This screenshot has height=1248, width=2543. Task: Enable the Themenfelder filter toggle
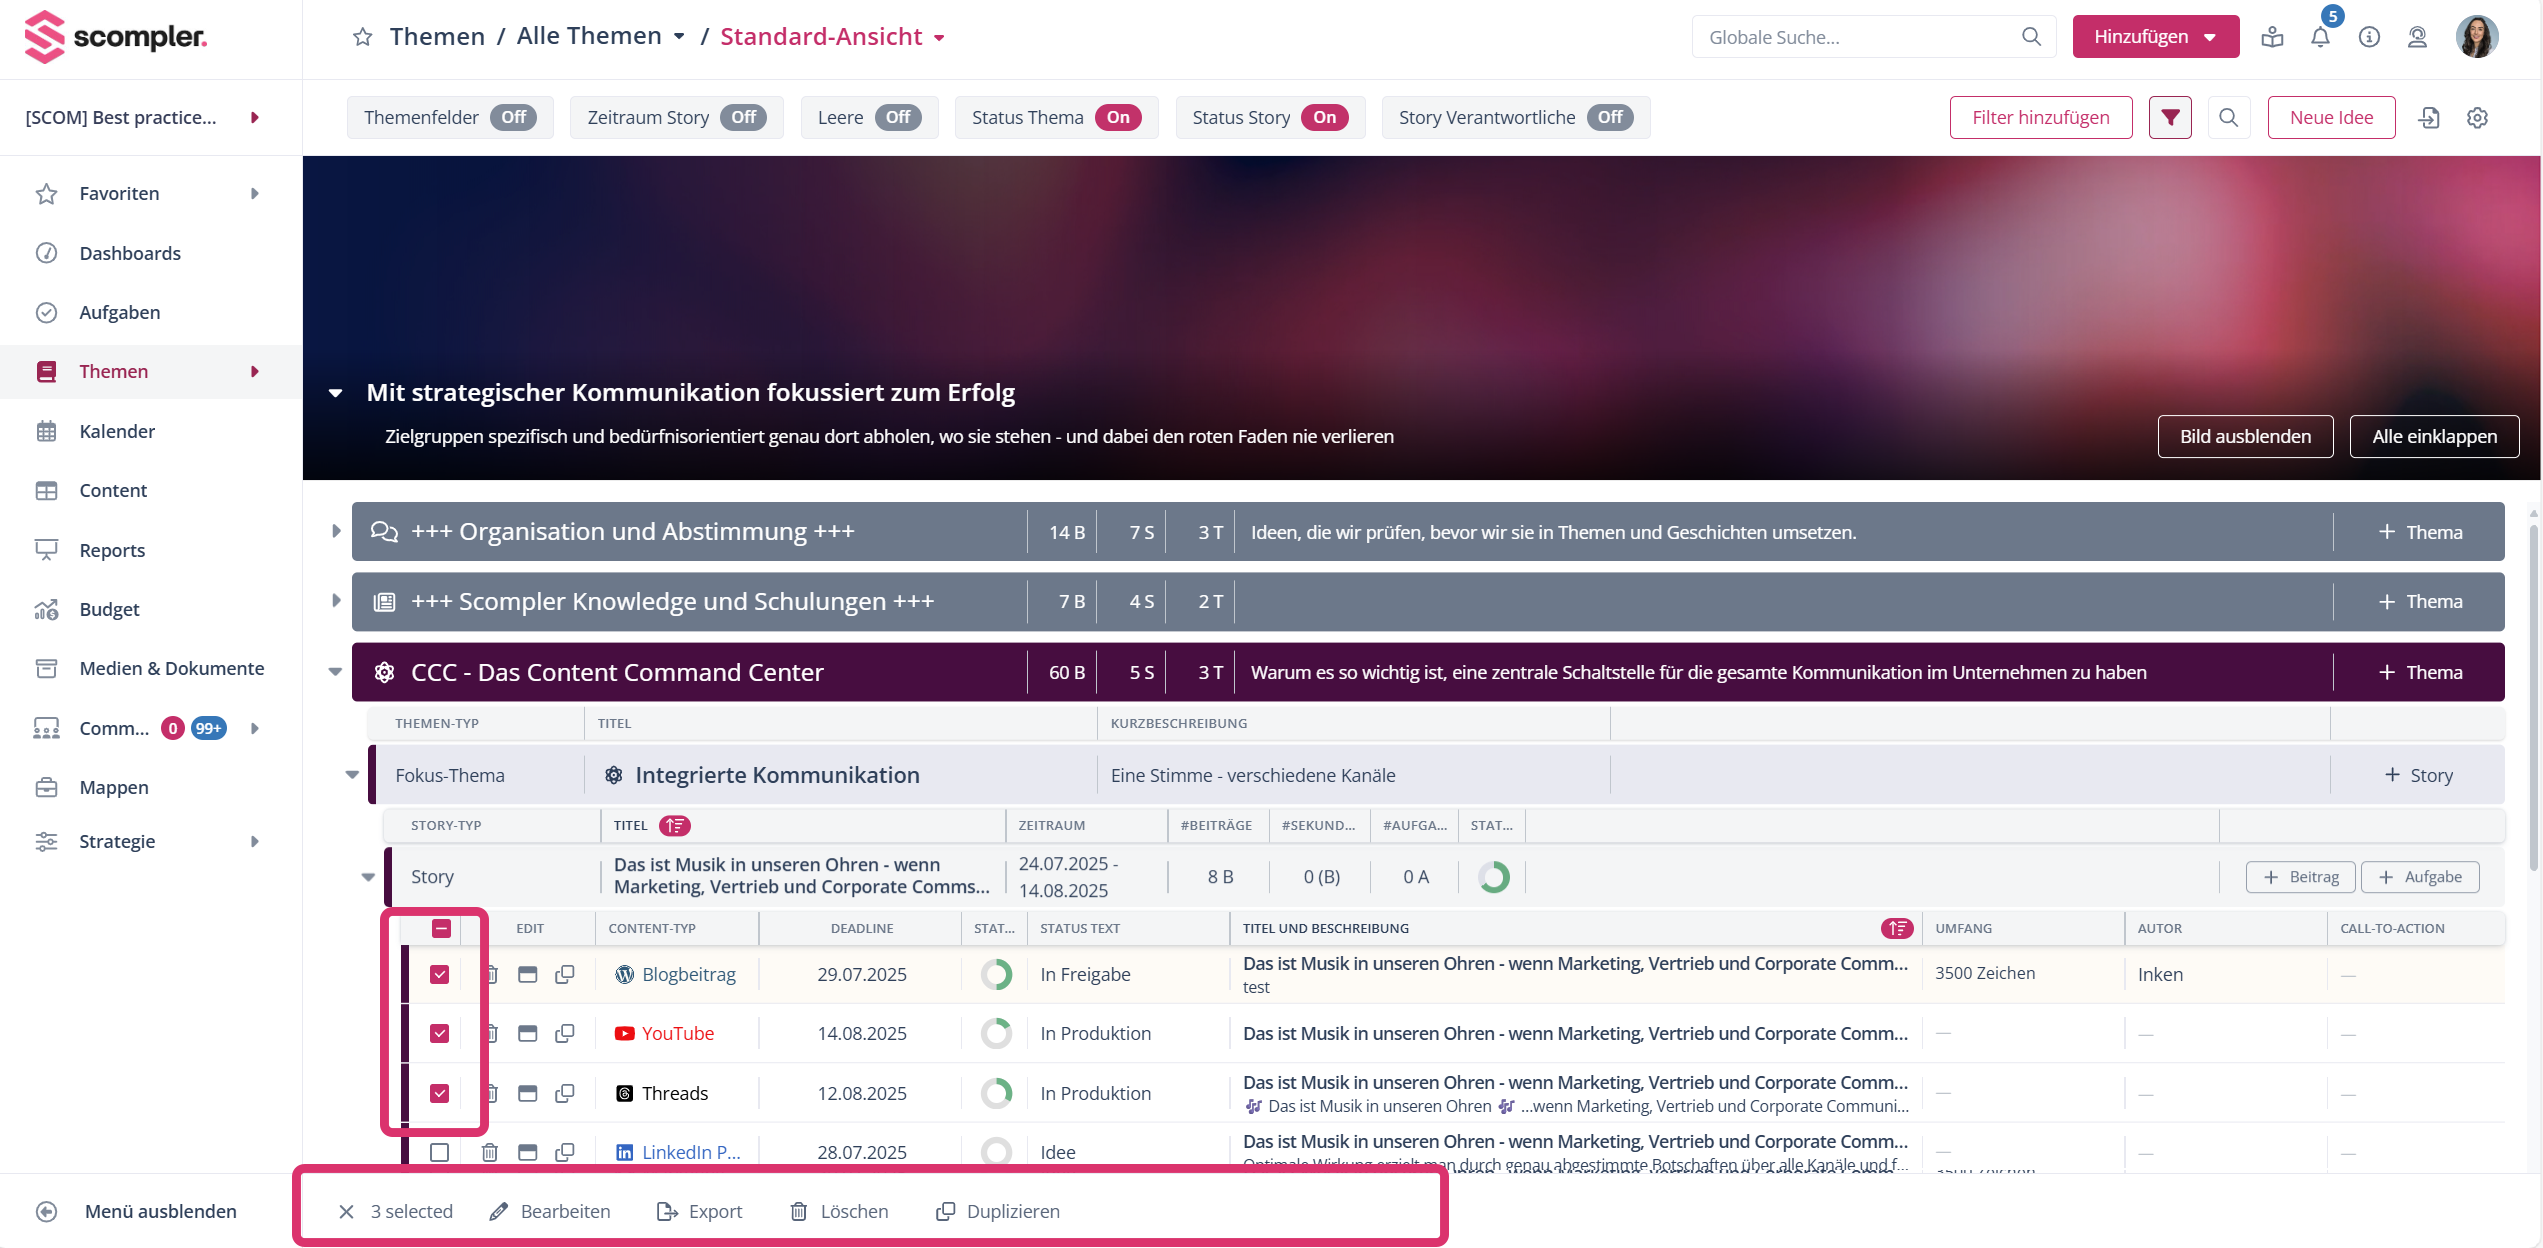point(513,118)
